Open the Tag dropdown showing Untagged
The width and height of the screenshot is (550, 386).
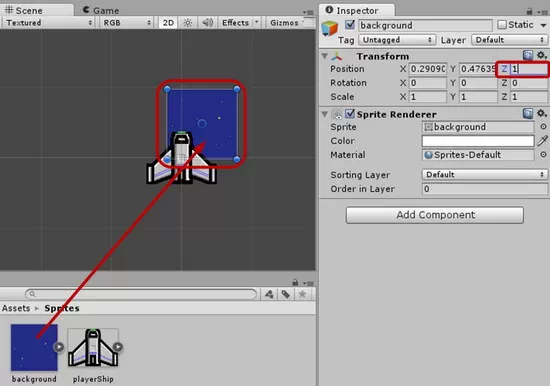coord(397,40)
